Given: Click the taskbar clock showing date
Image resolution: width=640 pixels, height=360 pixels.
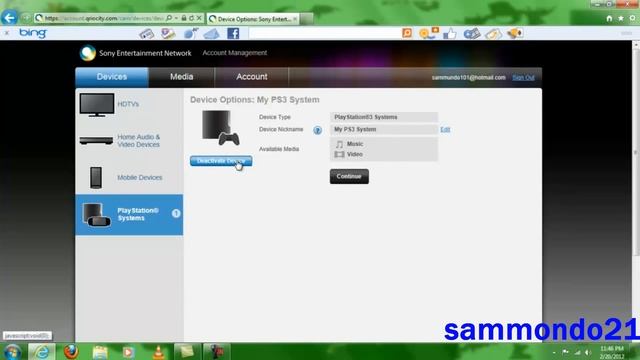Looking at the screenshot, I should point(612,352).
